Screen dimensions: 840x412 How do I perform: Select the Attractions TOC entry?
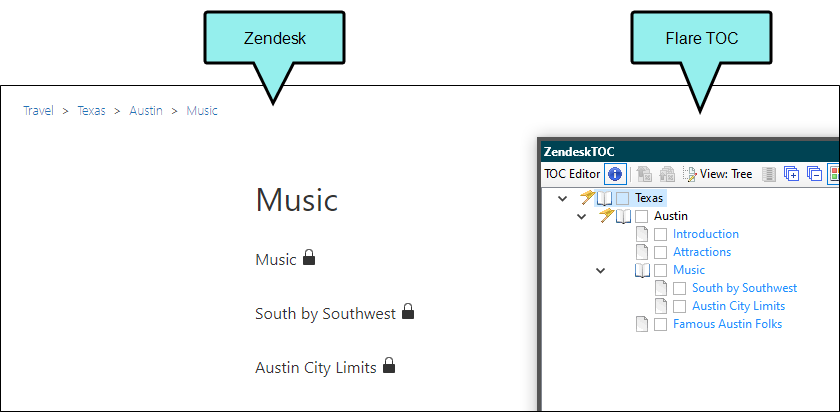pos(702,252)
